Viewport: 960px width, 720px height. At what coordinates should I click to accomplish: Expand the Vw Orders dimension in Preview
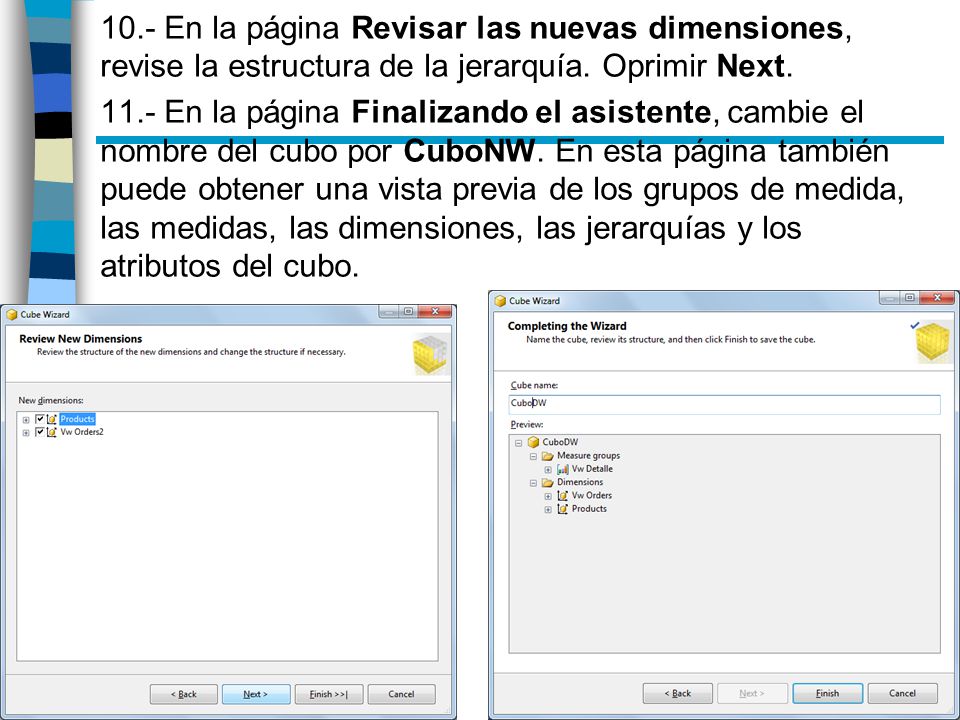(548, 496)
